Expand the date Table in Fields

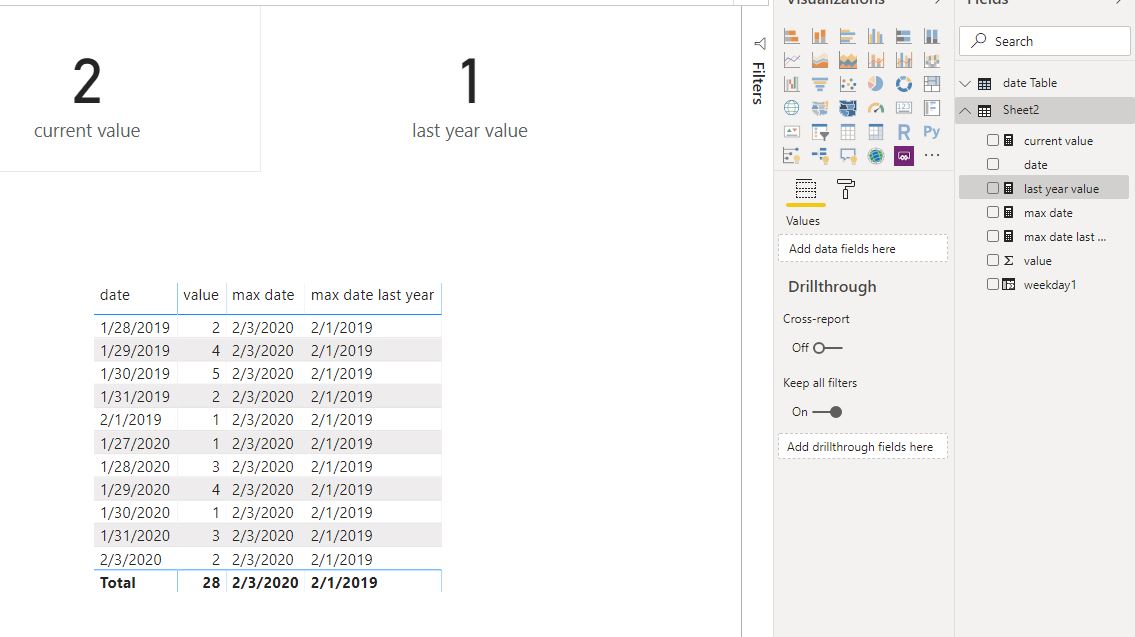tap(965, 83)
